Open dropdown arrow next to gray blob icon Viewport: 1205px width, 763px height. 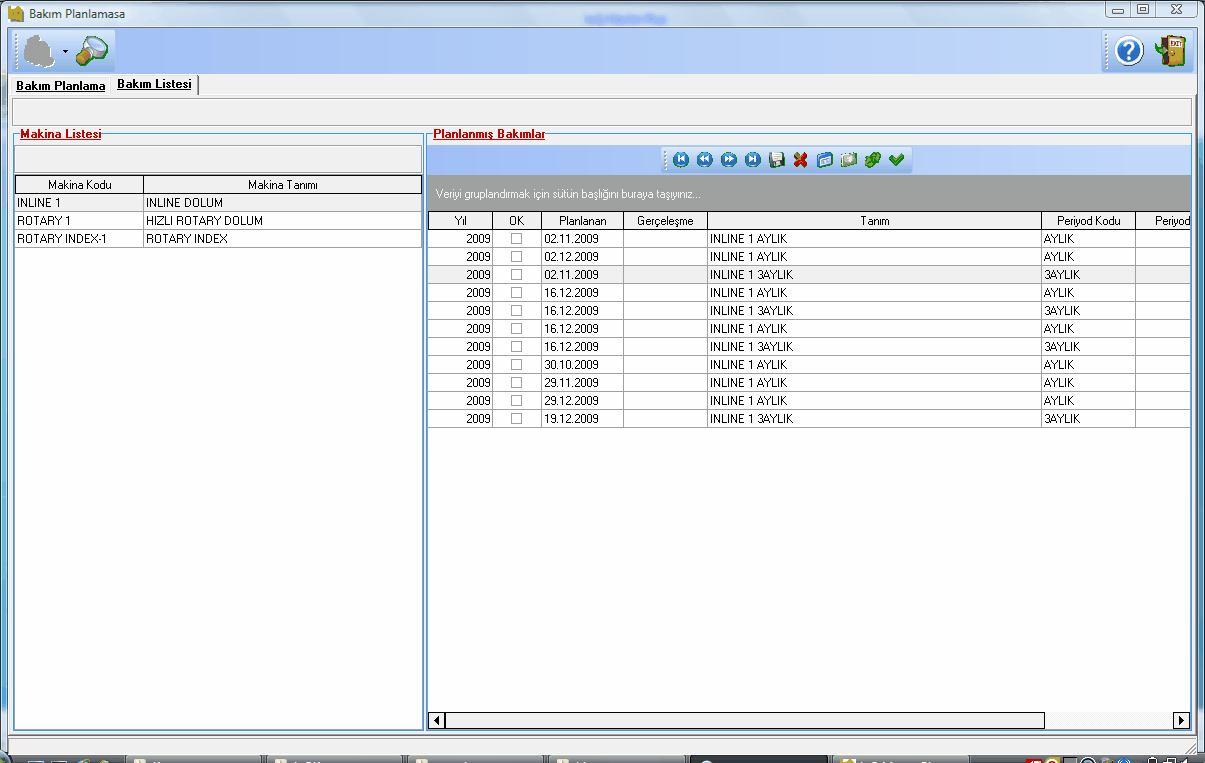[x=65, y=51]
